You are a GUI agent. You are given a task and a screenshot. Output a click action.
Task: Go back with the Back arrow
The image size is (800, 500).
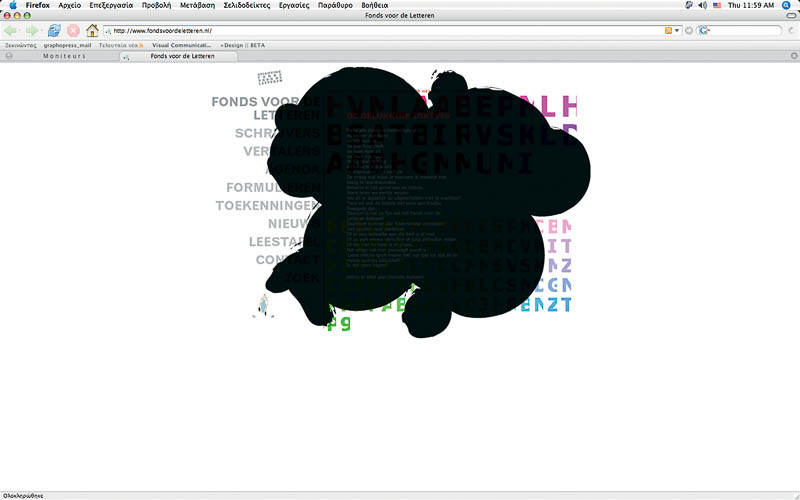10,31
